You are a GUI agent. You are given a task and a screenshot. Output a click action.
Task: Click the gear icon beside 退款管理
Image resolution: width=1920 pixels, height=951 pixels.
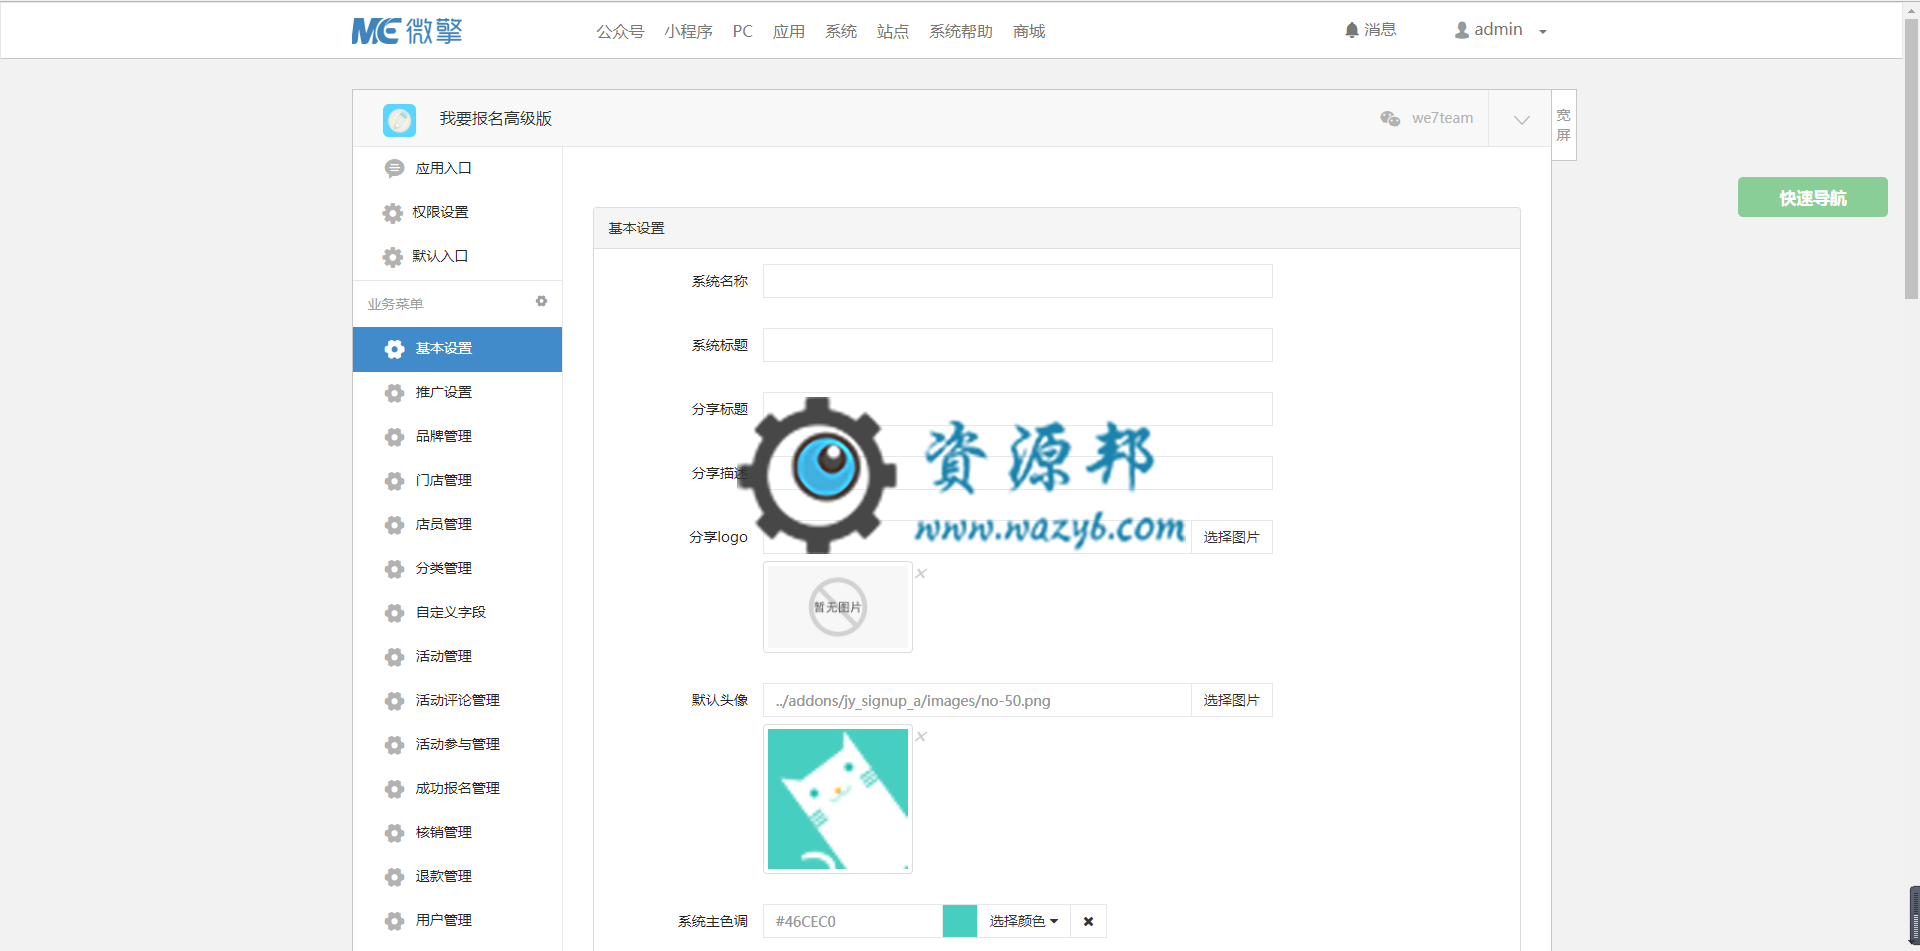[x=395, y=877]
